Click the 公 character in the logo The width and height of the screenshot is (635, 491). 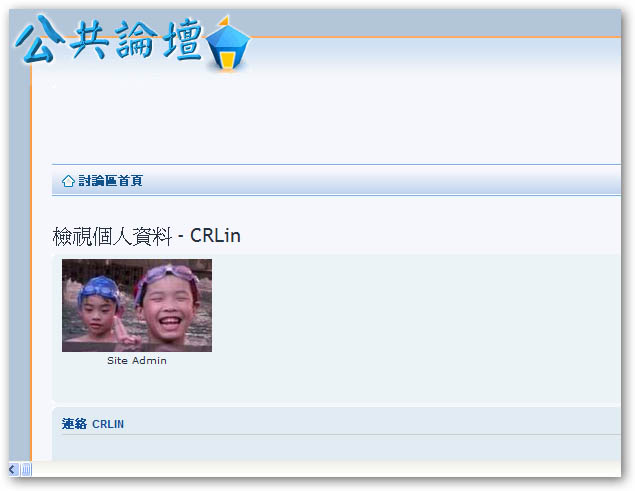pos(40,40)
